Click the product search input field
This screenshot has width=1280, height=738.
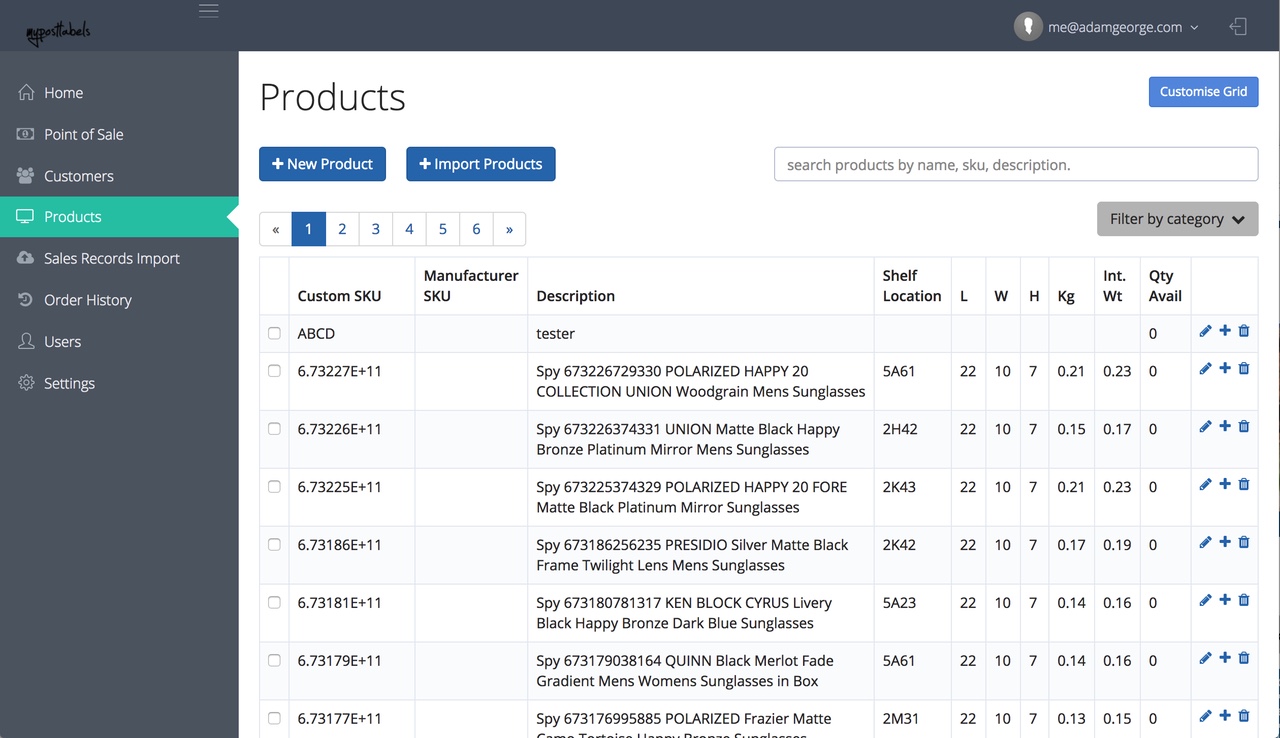tap(1015, 164)
